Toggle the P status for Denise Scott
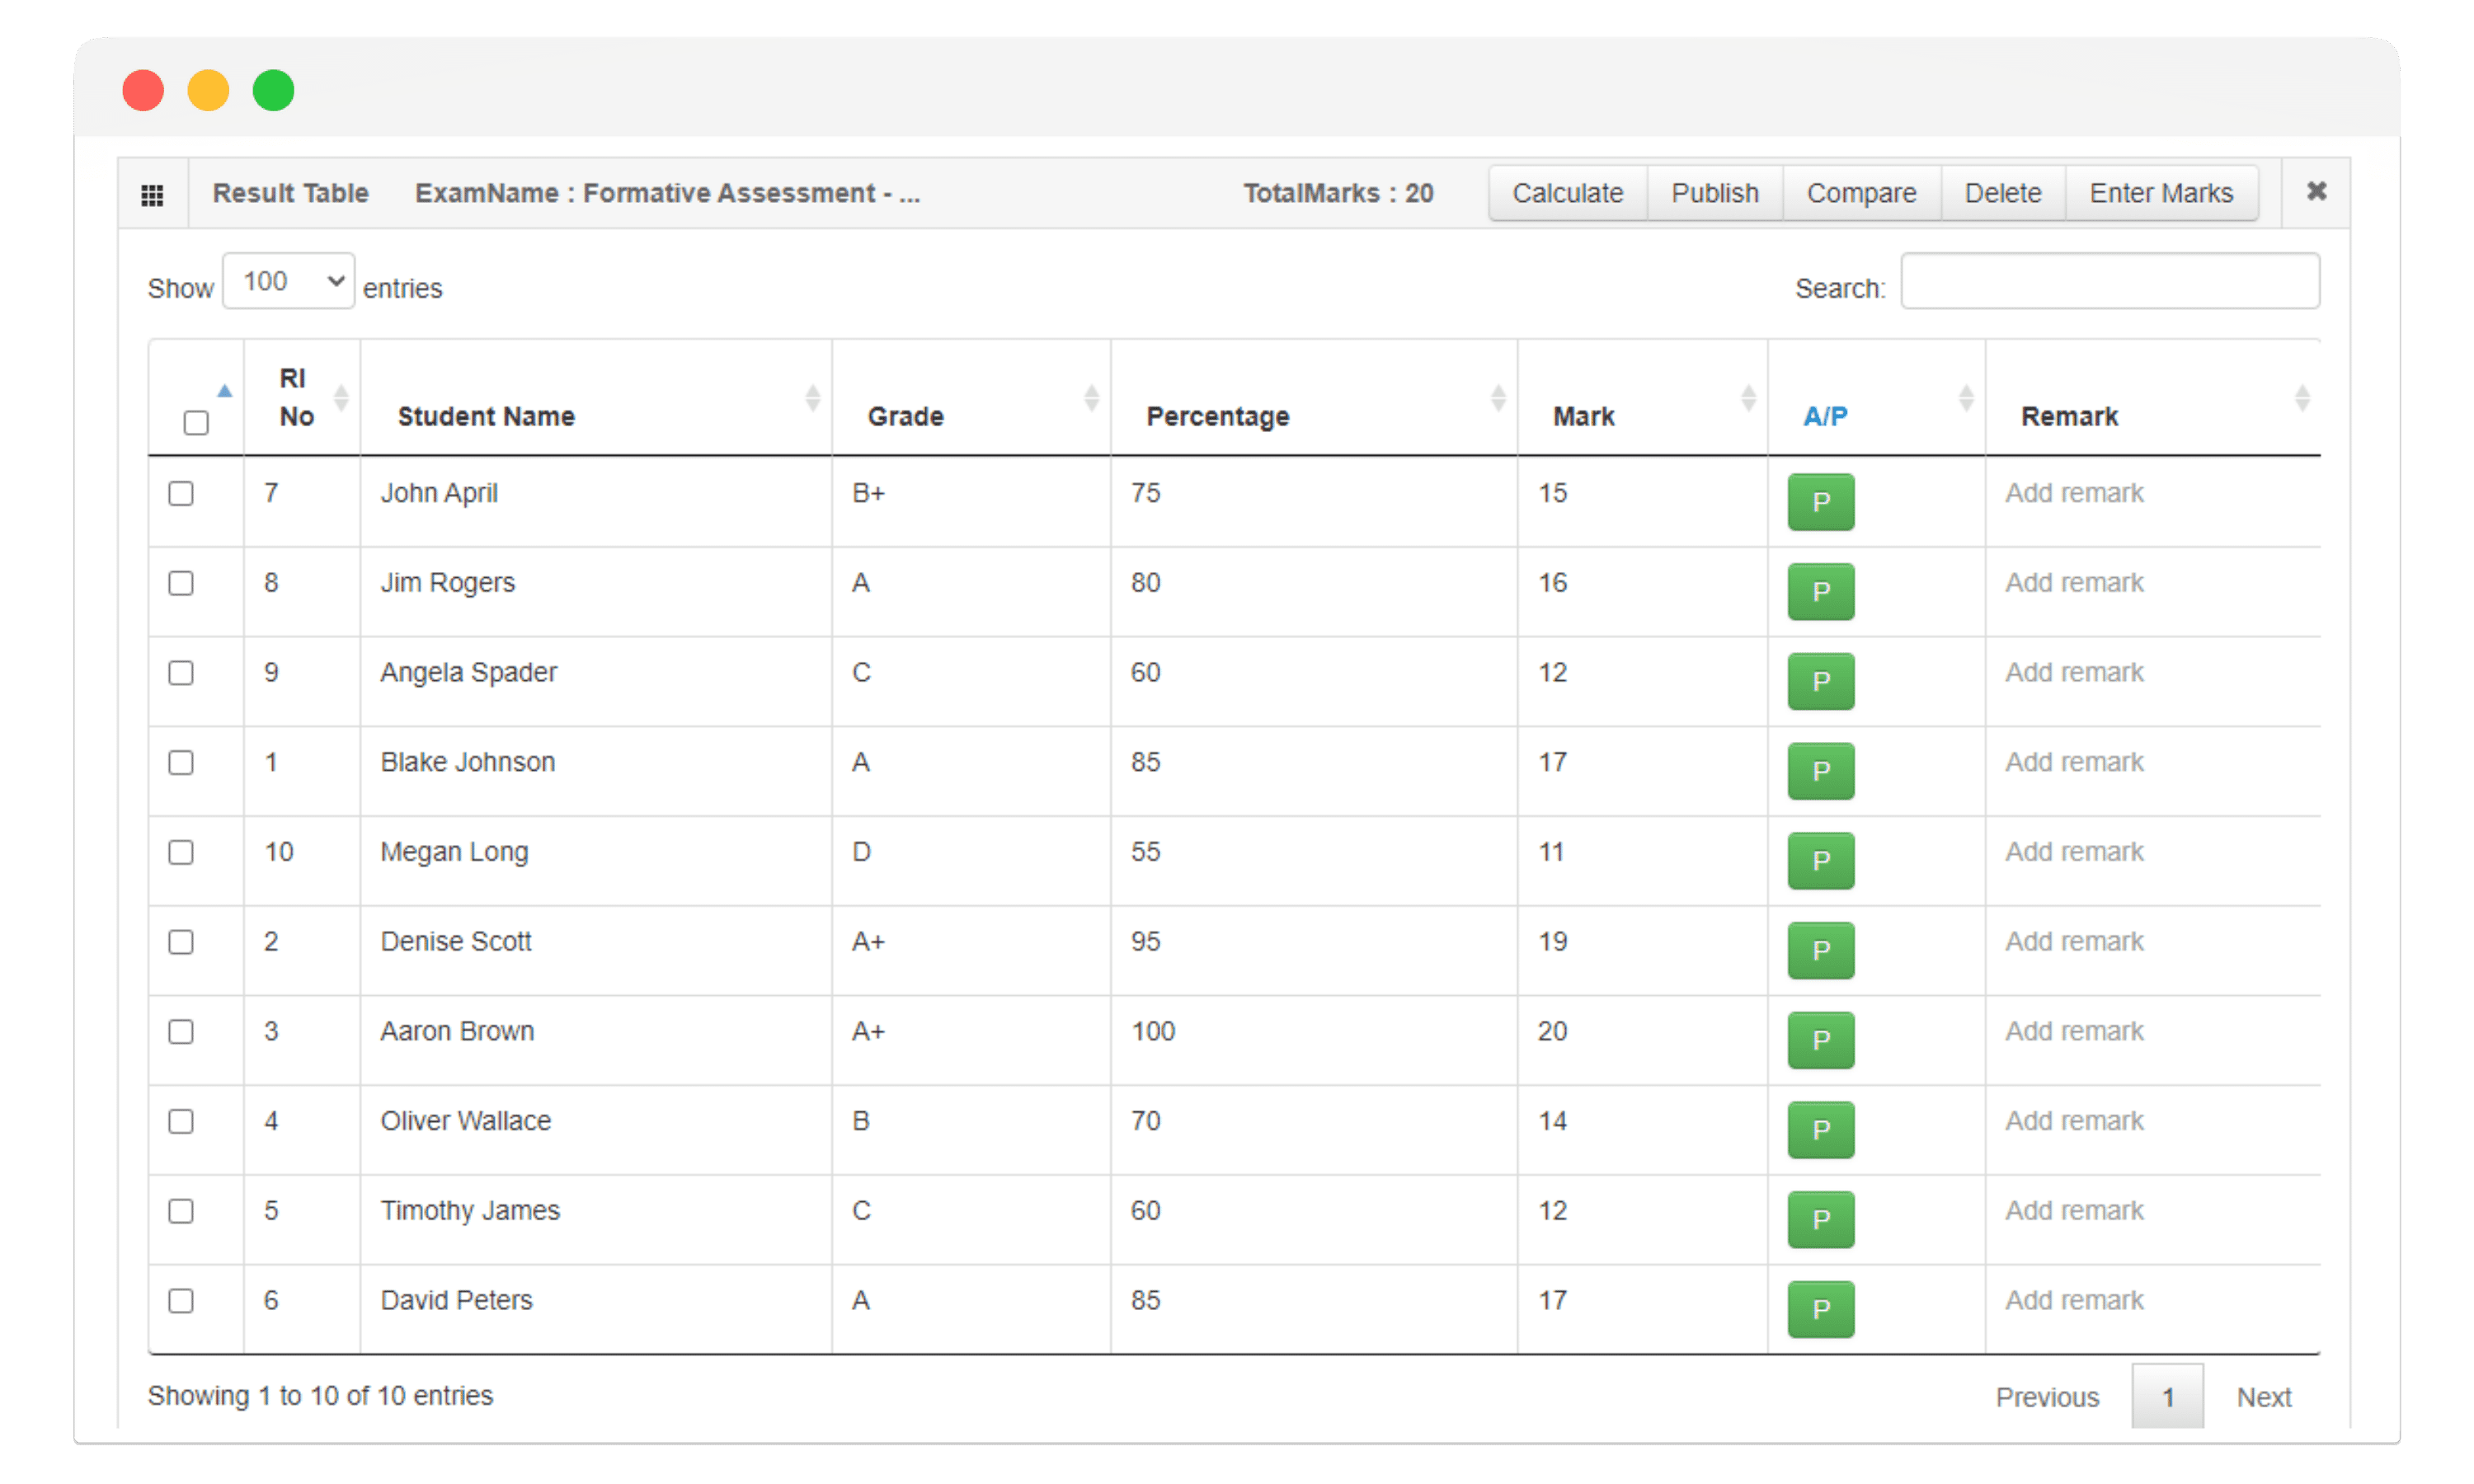 pos(1821,951)
